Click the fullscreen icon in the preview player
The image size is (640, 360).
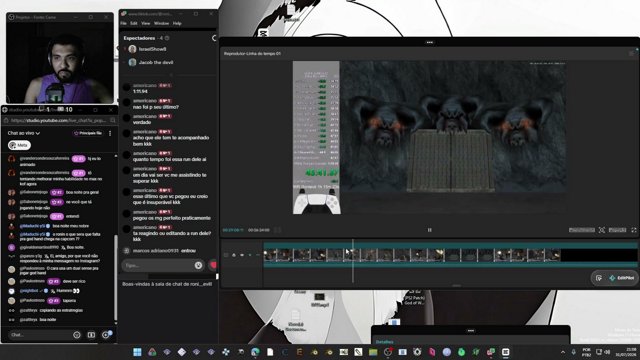tap(634, 230)
